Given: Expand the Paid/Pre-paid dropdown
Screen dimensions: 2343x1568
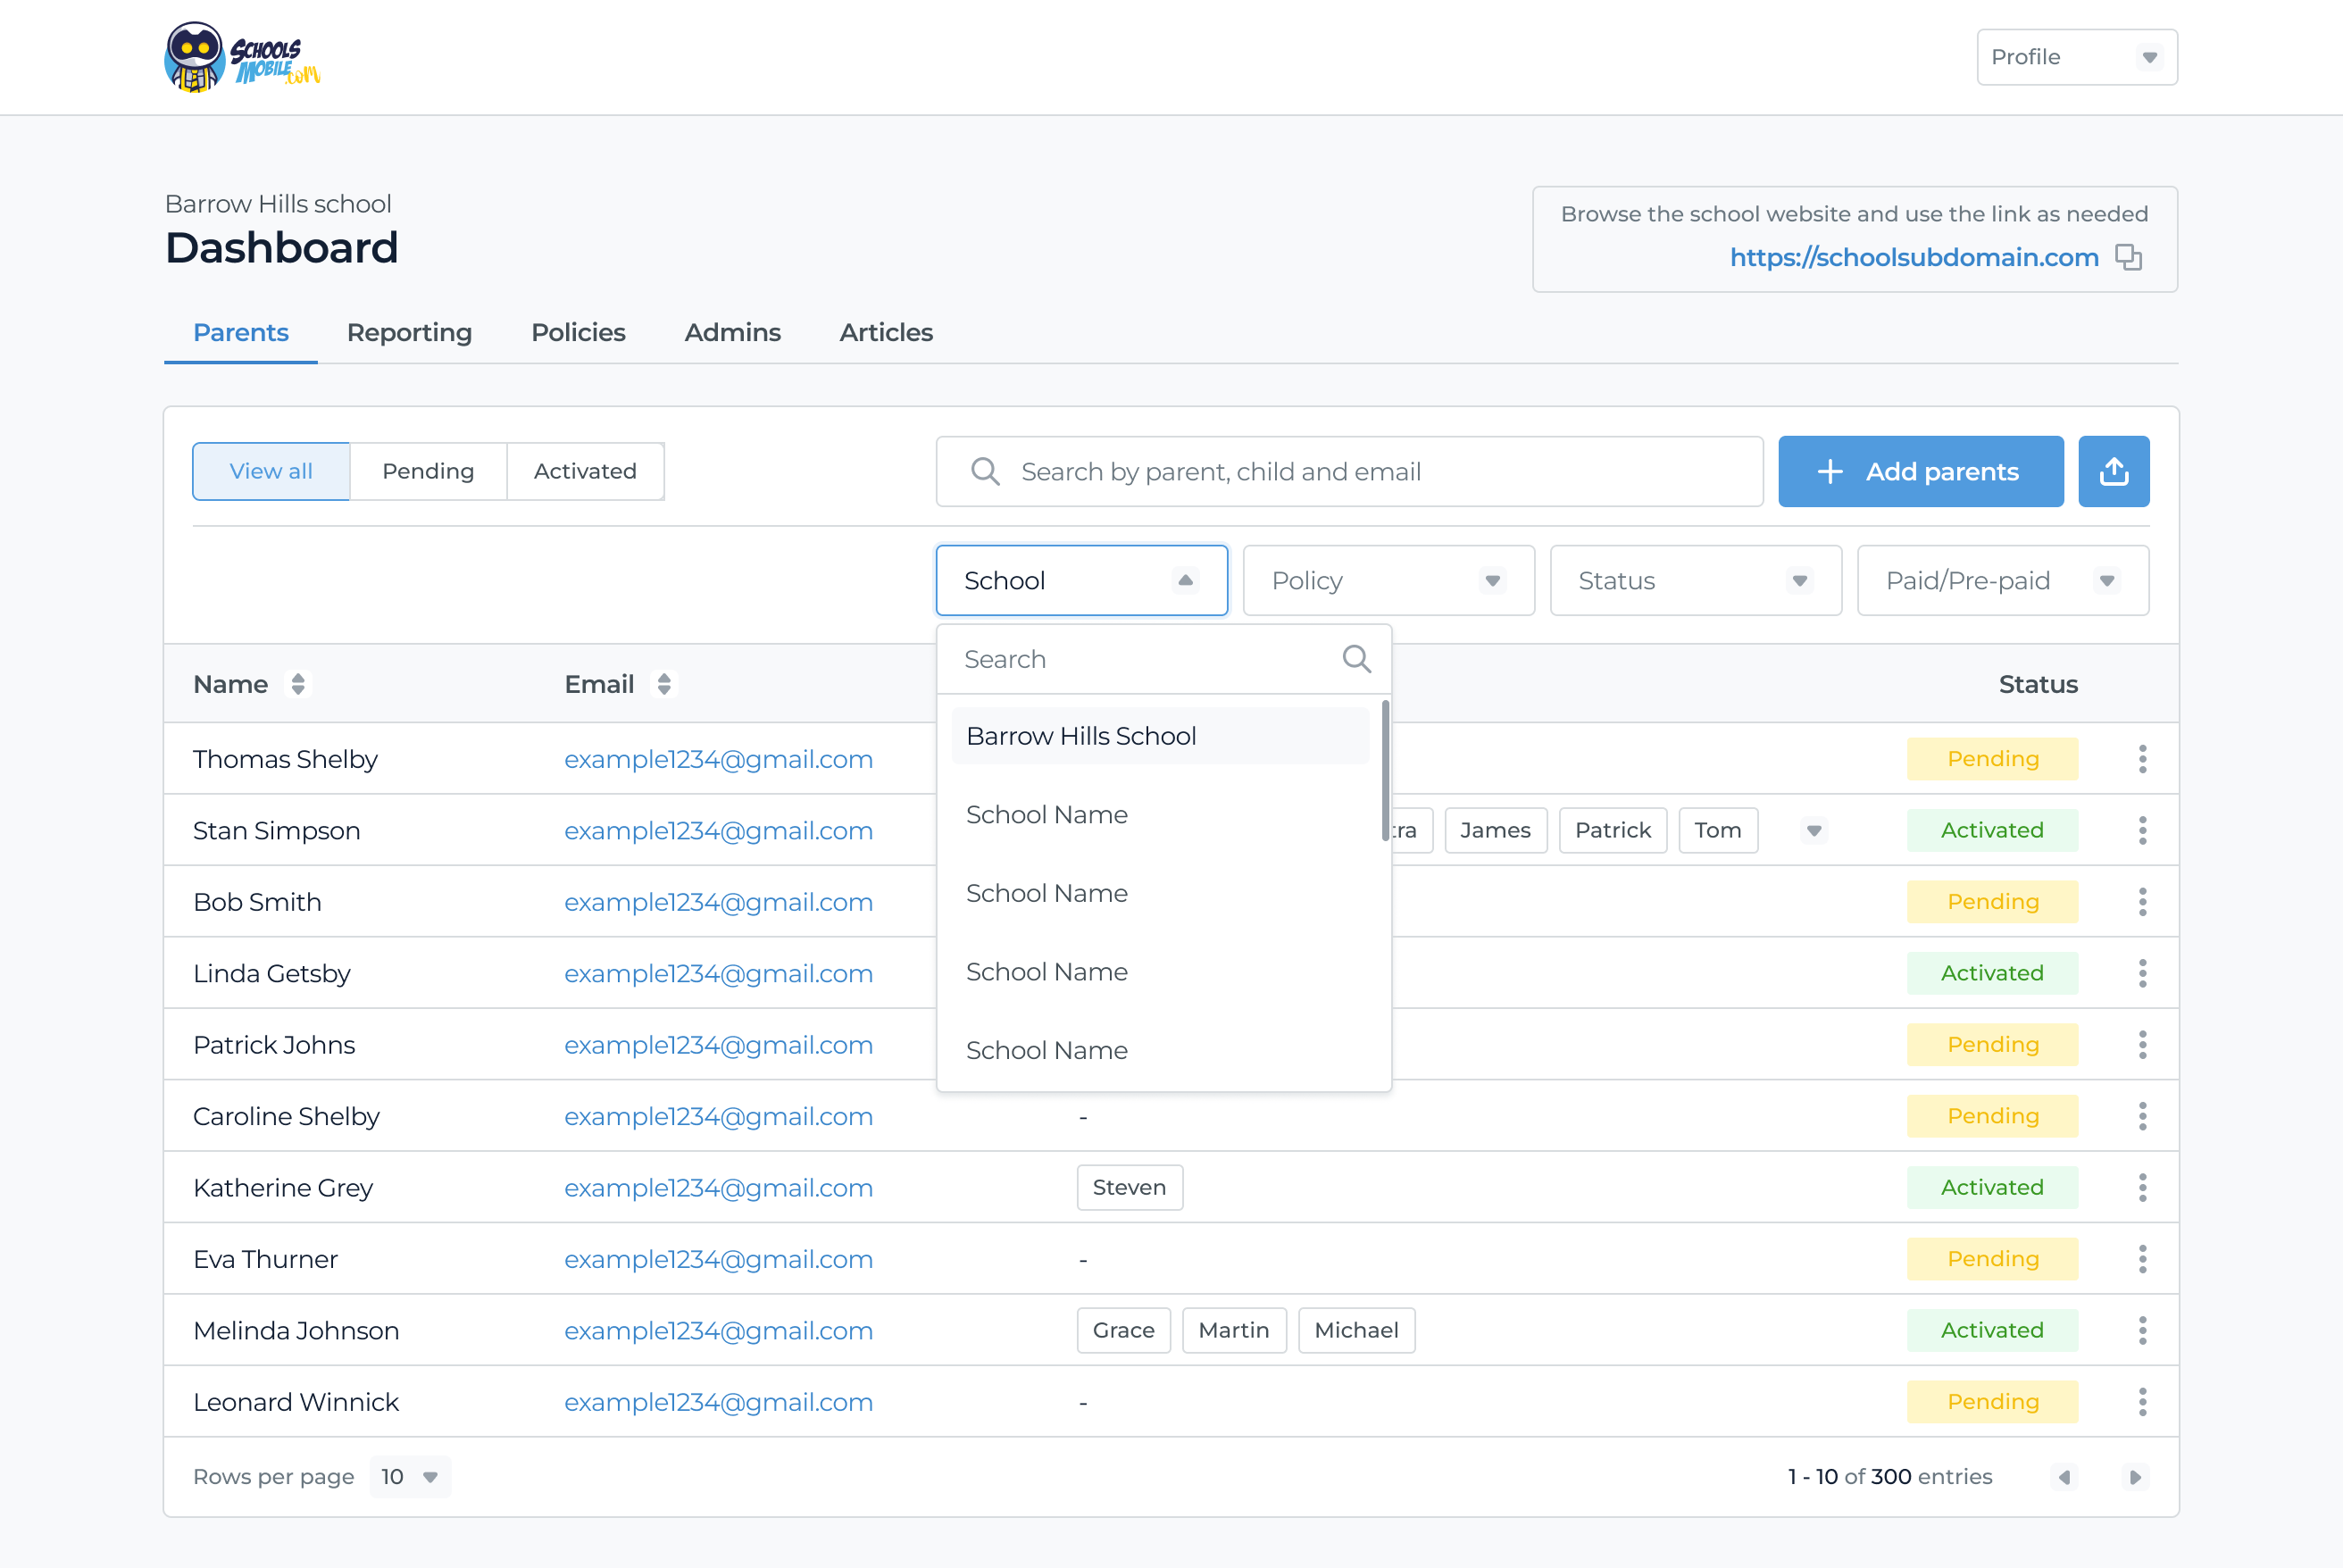Looking at the screenshot, I should pyautogui.click(x=2002, y=581).
